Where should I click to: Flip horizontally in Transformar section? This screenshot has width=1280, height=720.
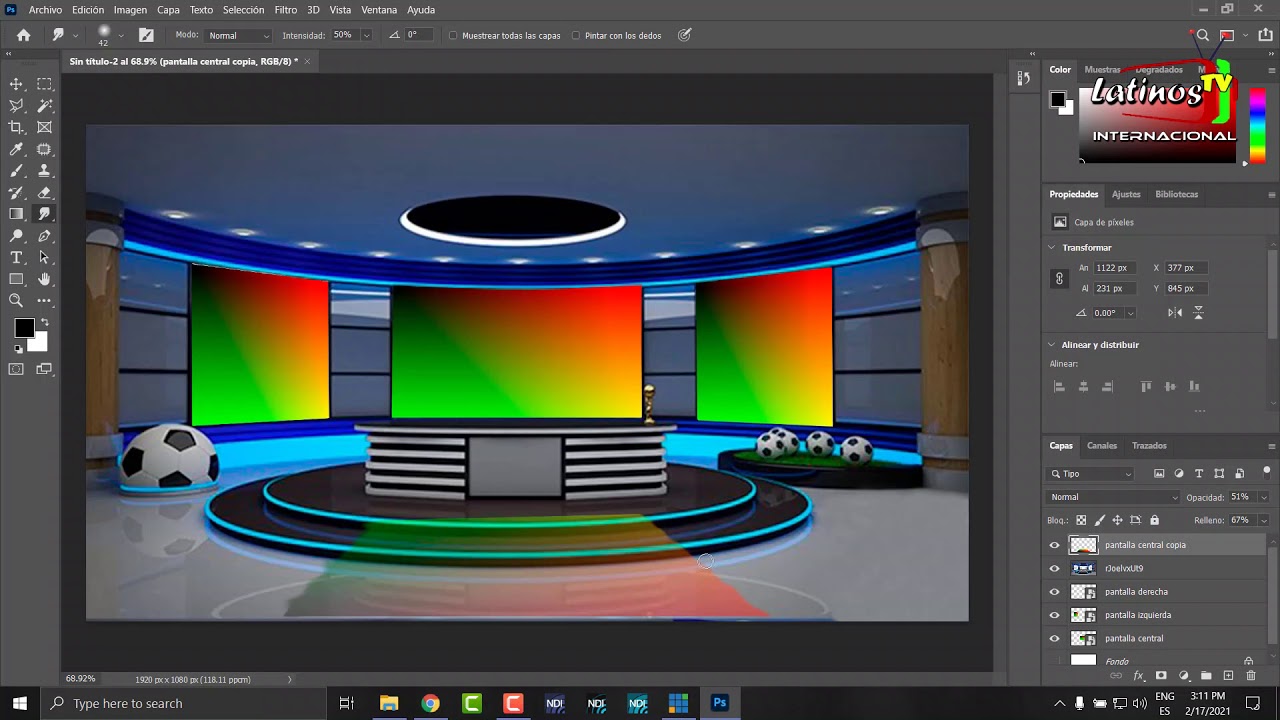click(x=1175, y=313)
